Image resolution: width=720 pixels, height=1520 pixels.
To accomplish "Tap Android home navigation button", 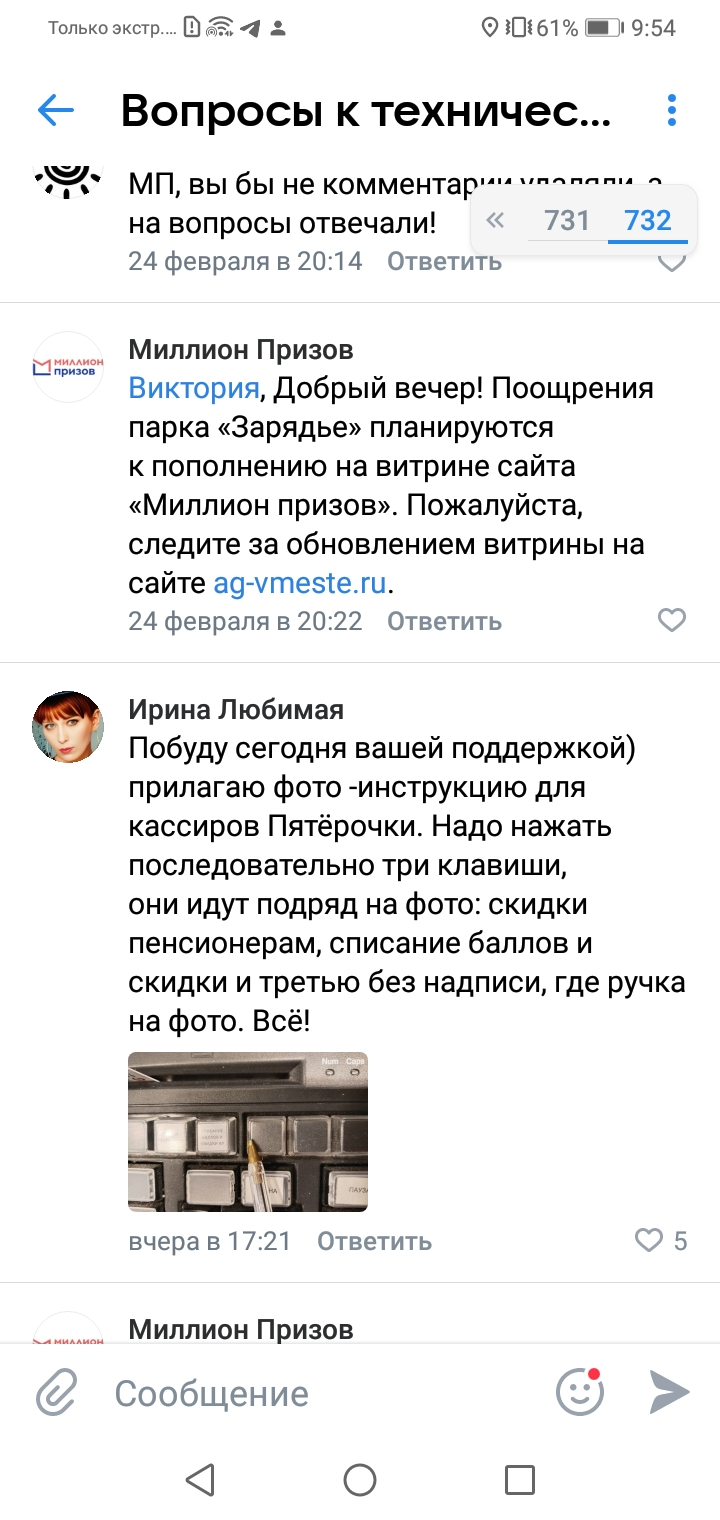I will pyautogui.click(x=360, y=1480).
